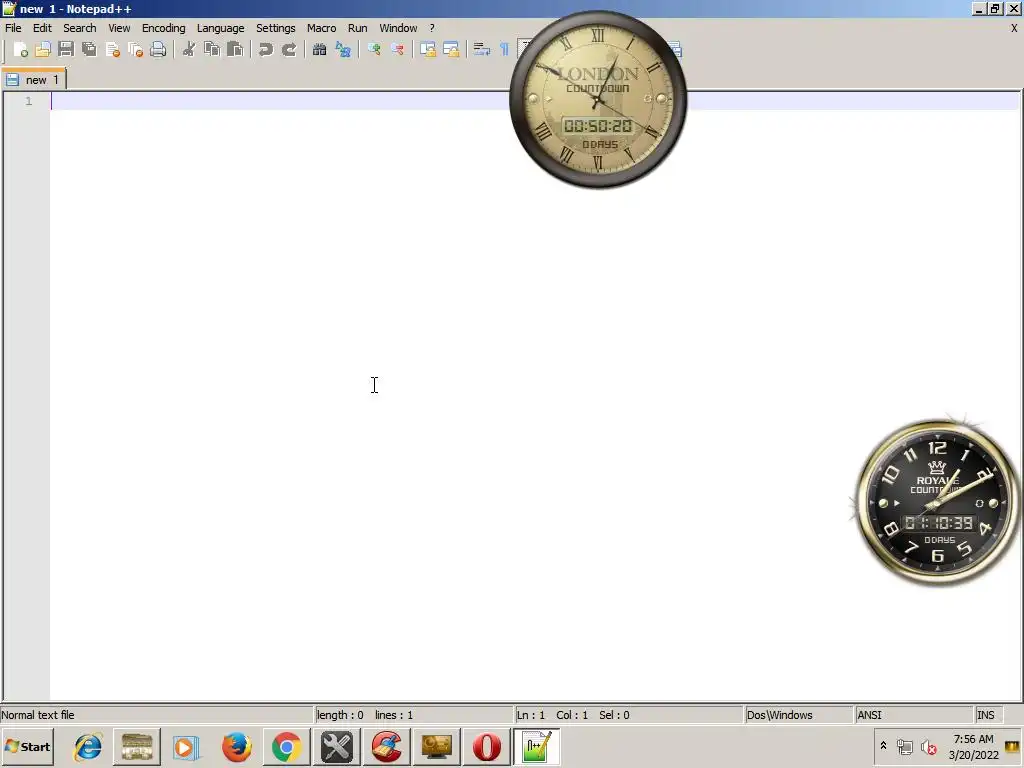Click 'length : 0 lines : 1' status field
Screen dimensions: 1024x768
tap(414, 715)
